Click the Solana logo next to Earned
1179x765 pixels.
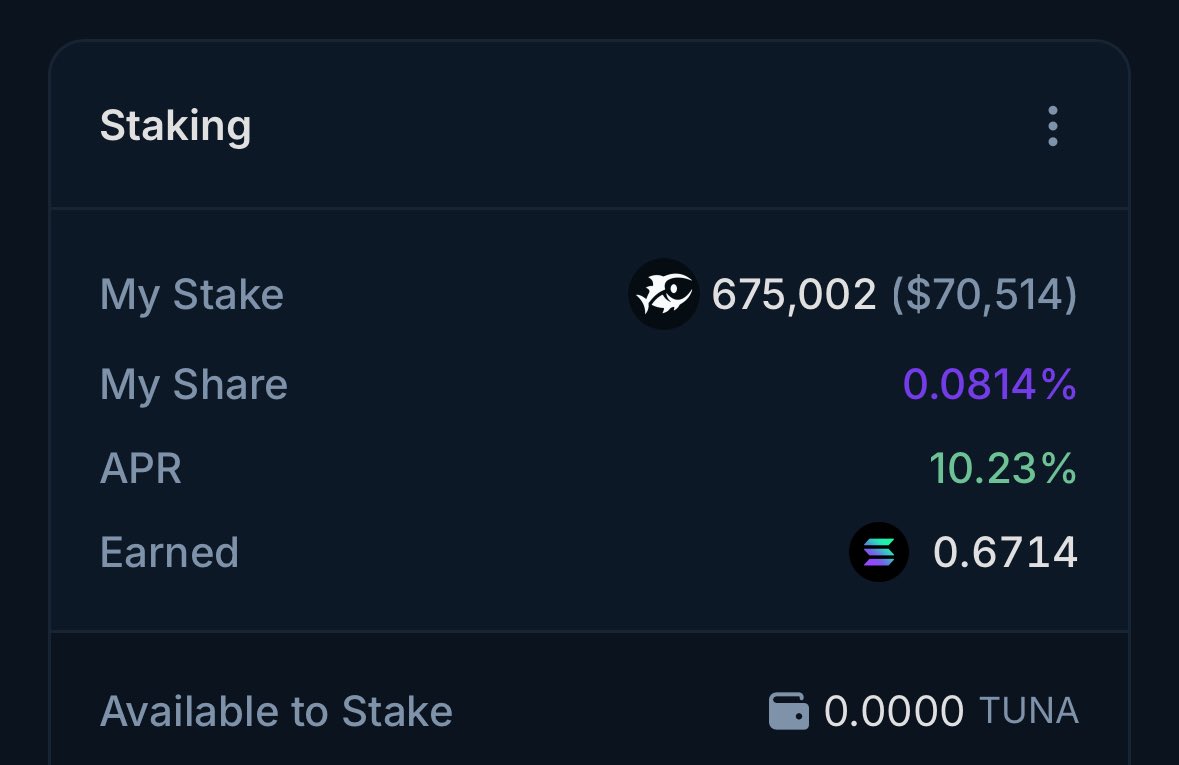click(x=879, y=552)
